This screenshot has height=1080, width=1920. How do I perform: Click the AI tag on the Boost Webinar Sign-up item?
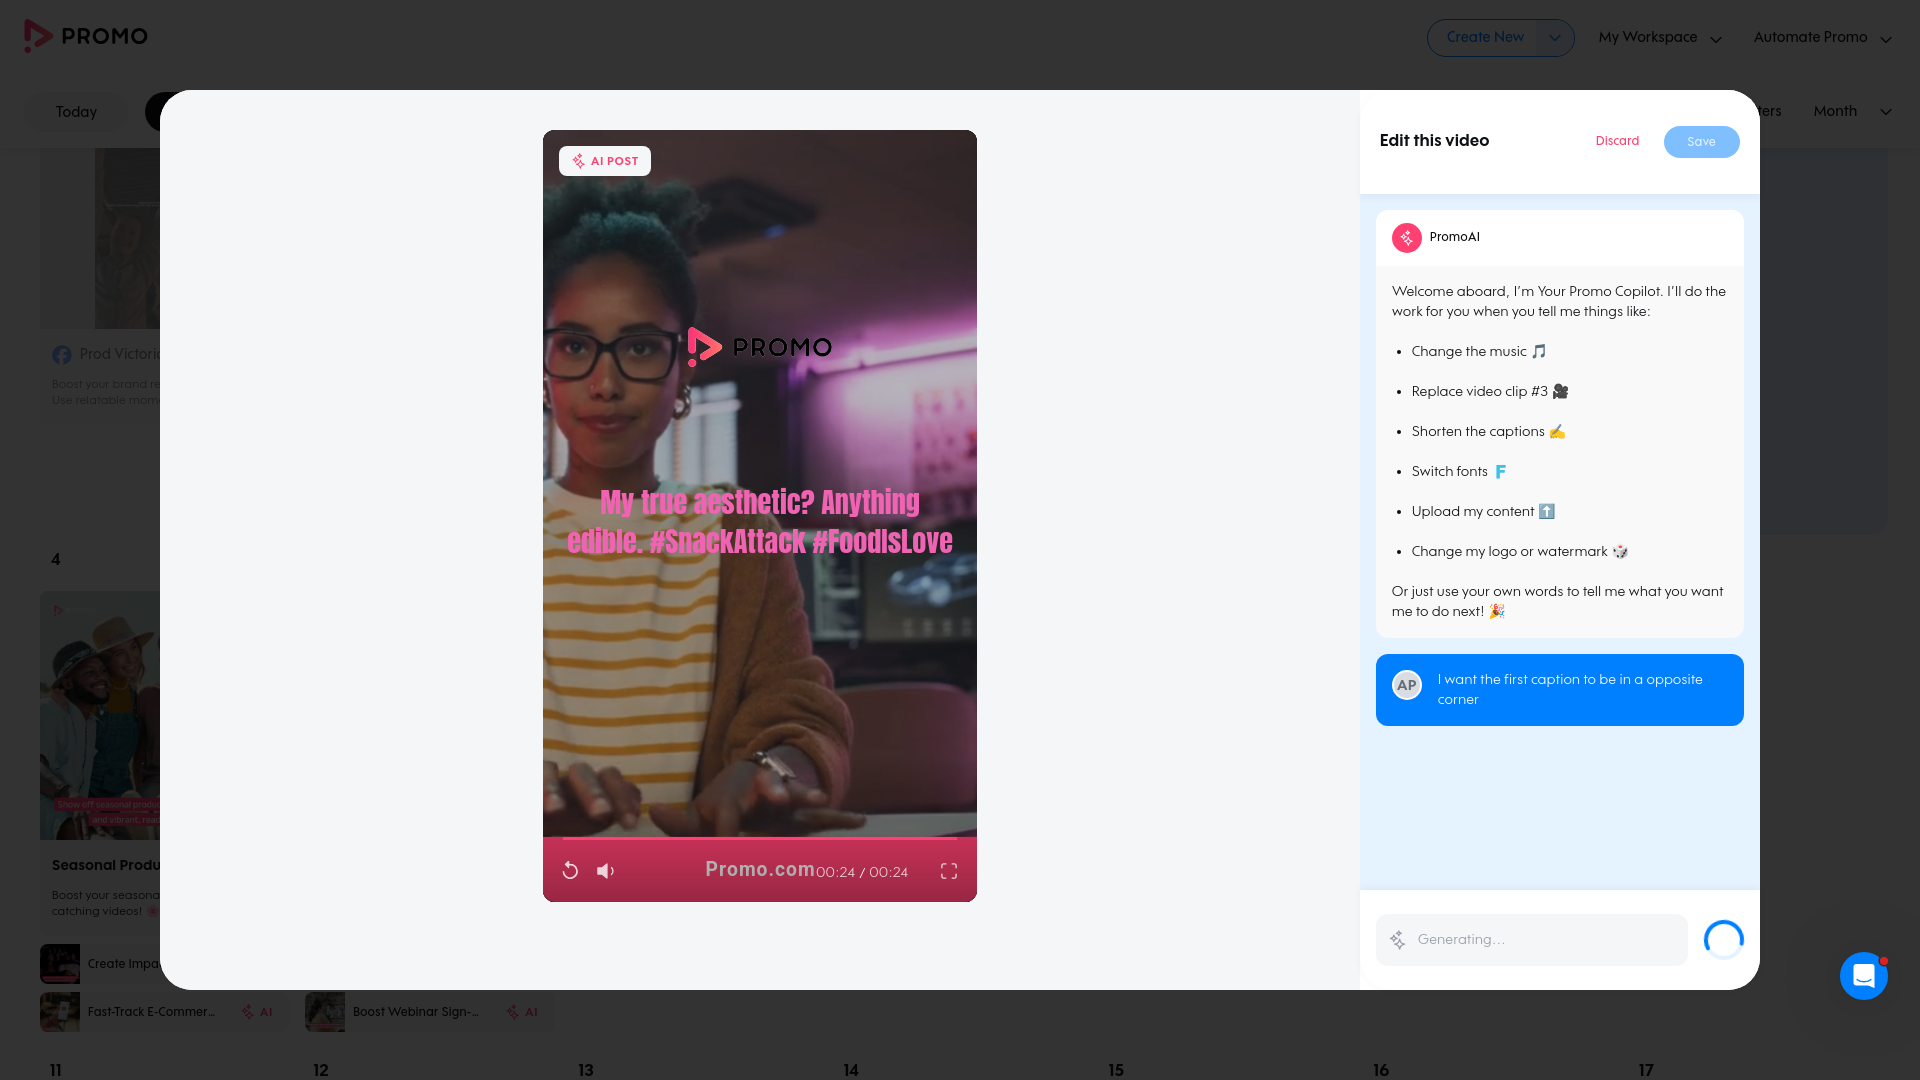(522, 1012)
